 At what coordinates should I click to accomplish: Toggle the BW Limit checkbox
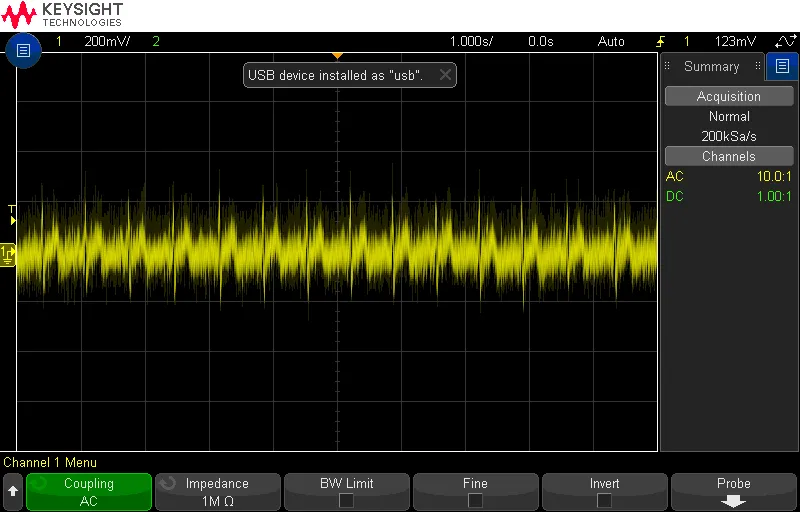(346, 500)
